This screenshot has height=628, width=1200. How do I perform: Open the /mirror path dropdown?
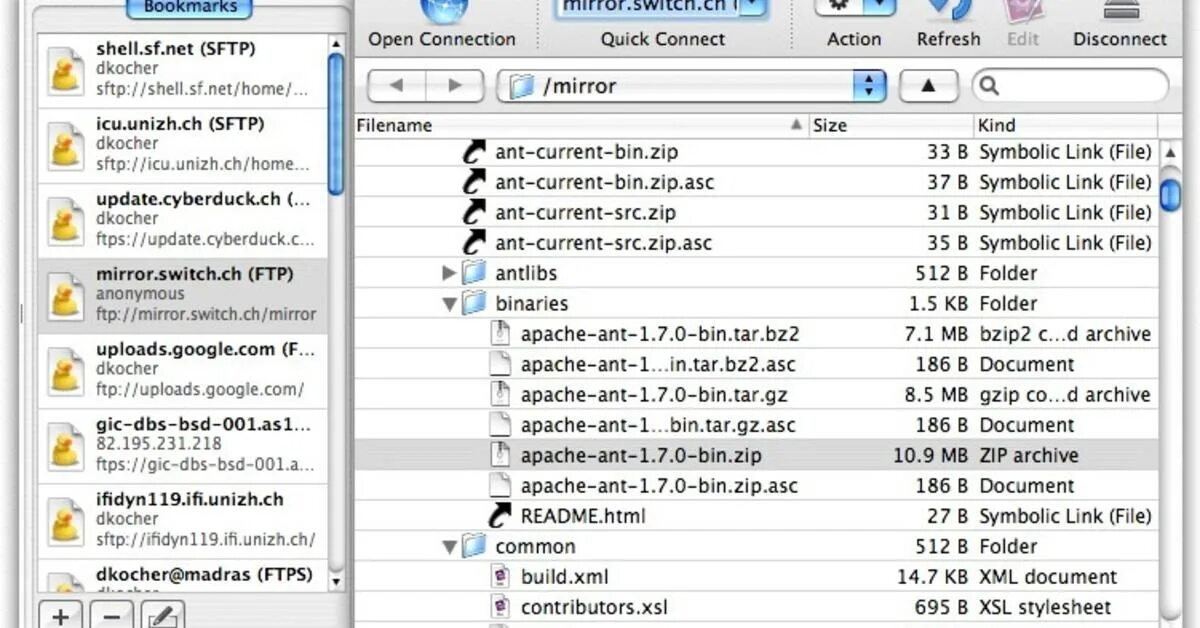coord(692,86)
